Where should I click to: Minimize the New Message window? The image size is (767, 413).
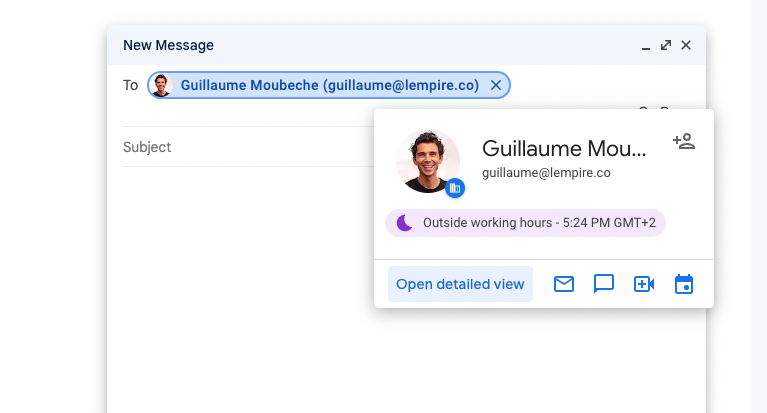[646, 46]
